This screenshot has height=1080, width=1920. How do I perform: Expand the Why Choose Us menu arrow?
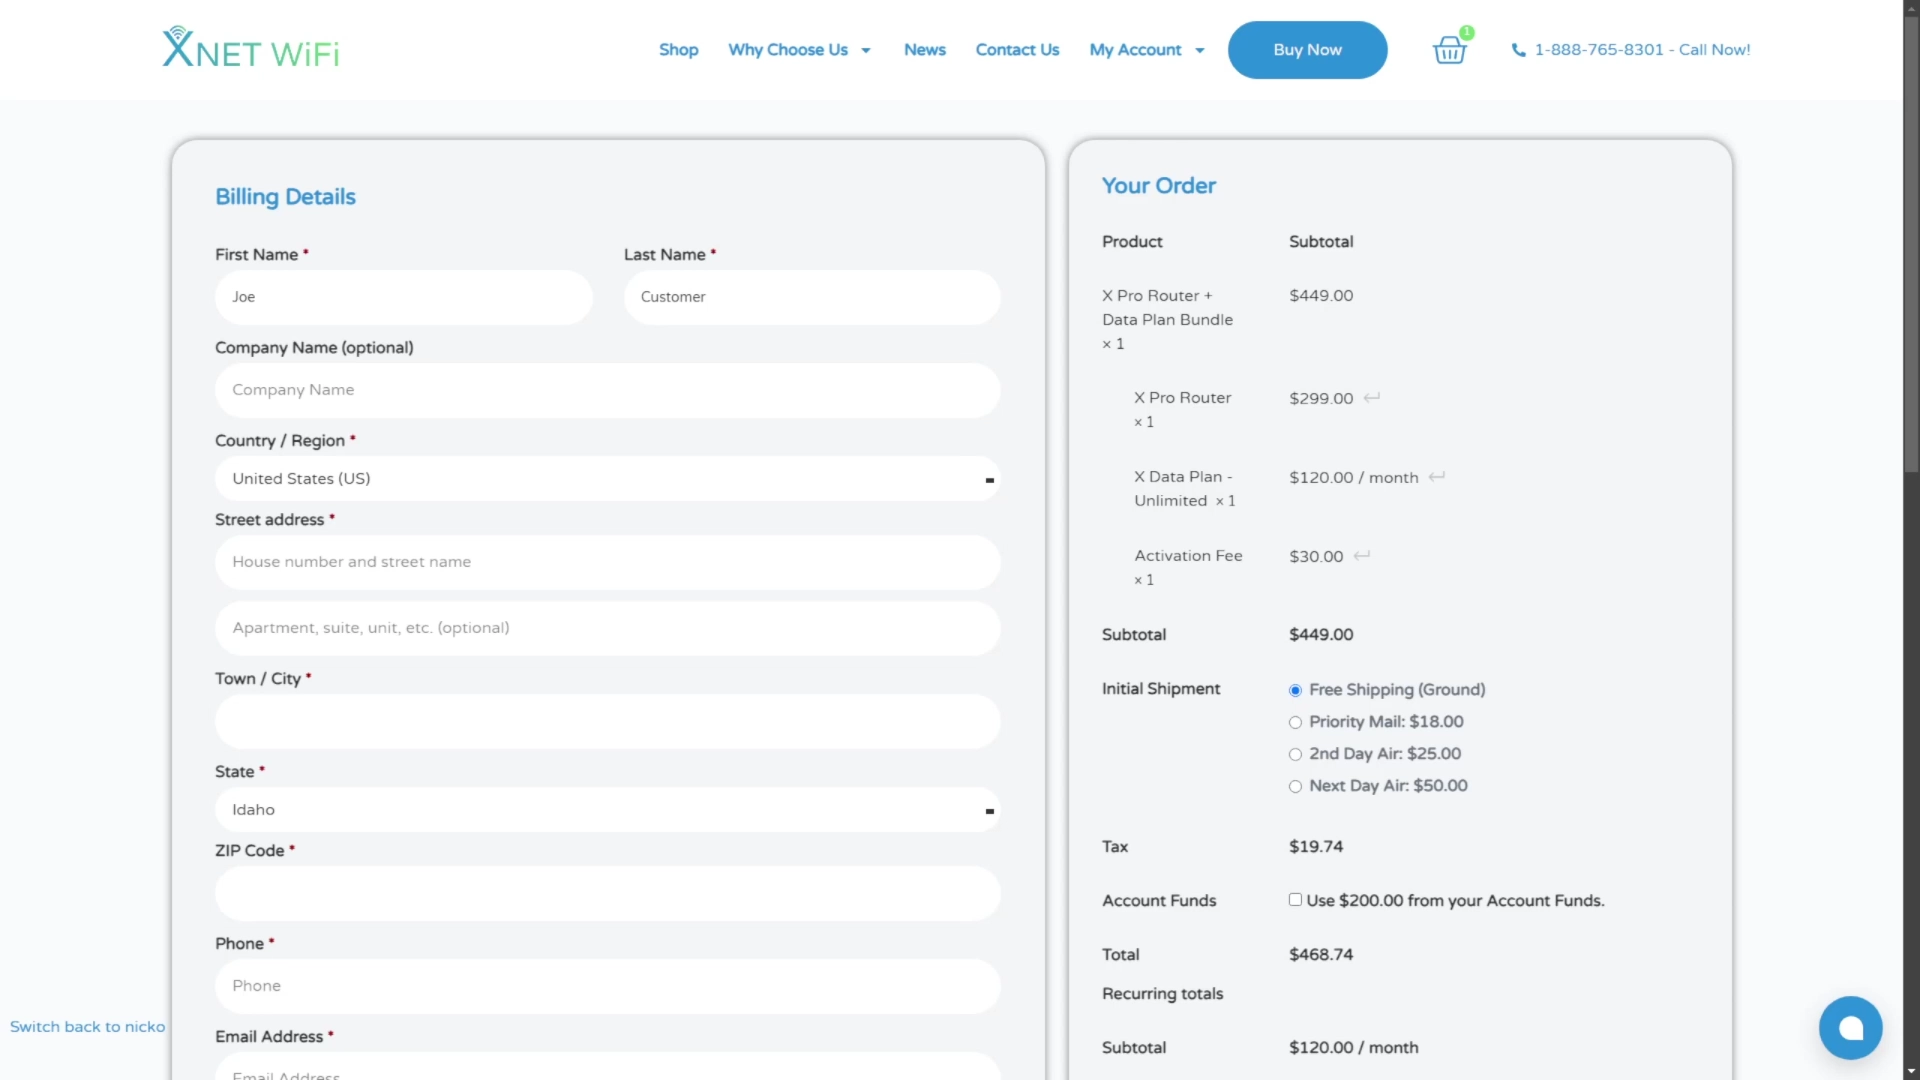point(866,51)
